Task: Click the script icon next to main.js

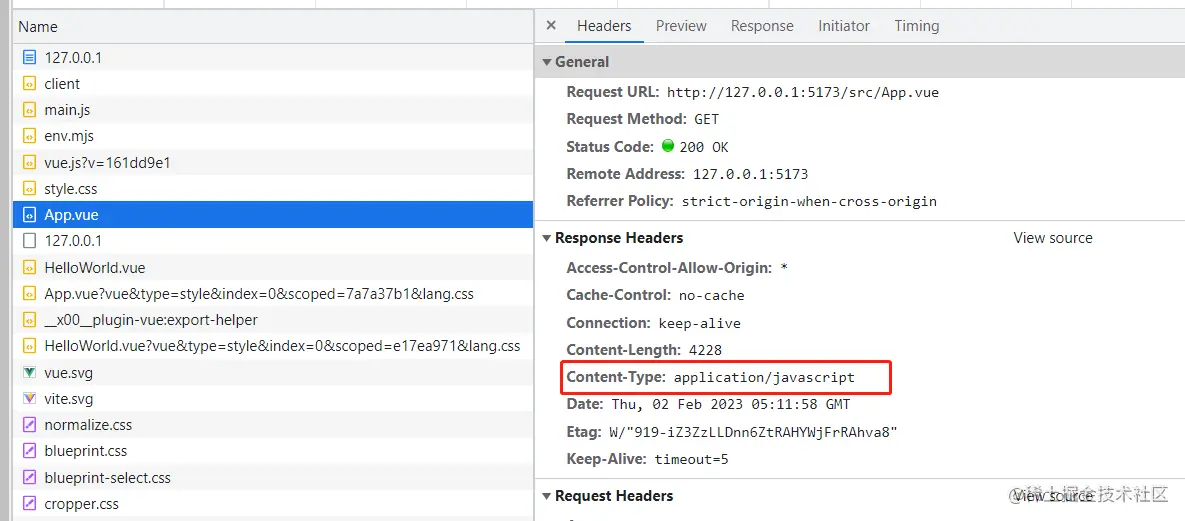Action: coord(29,110)
